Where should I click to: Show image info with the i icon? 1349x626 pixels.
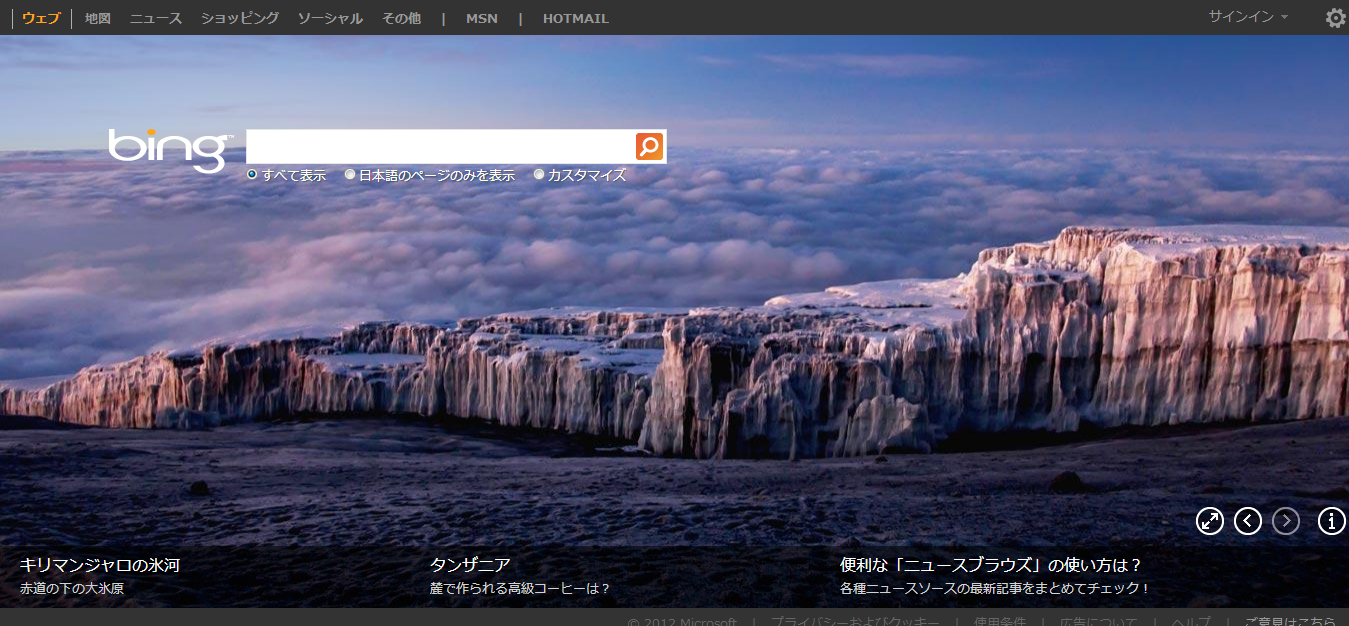pyautogui.click(x=1331, y=521)
